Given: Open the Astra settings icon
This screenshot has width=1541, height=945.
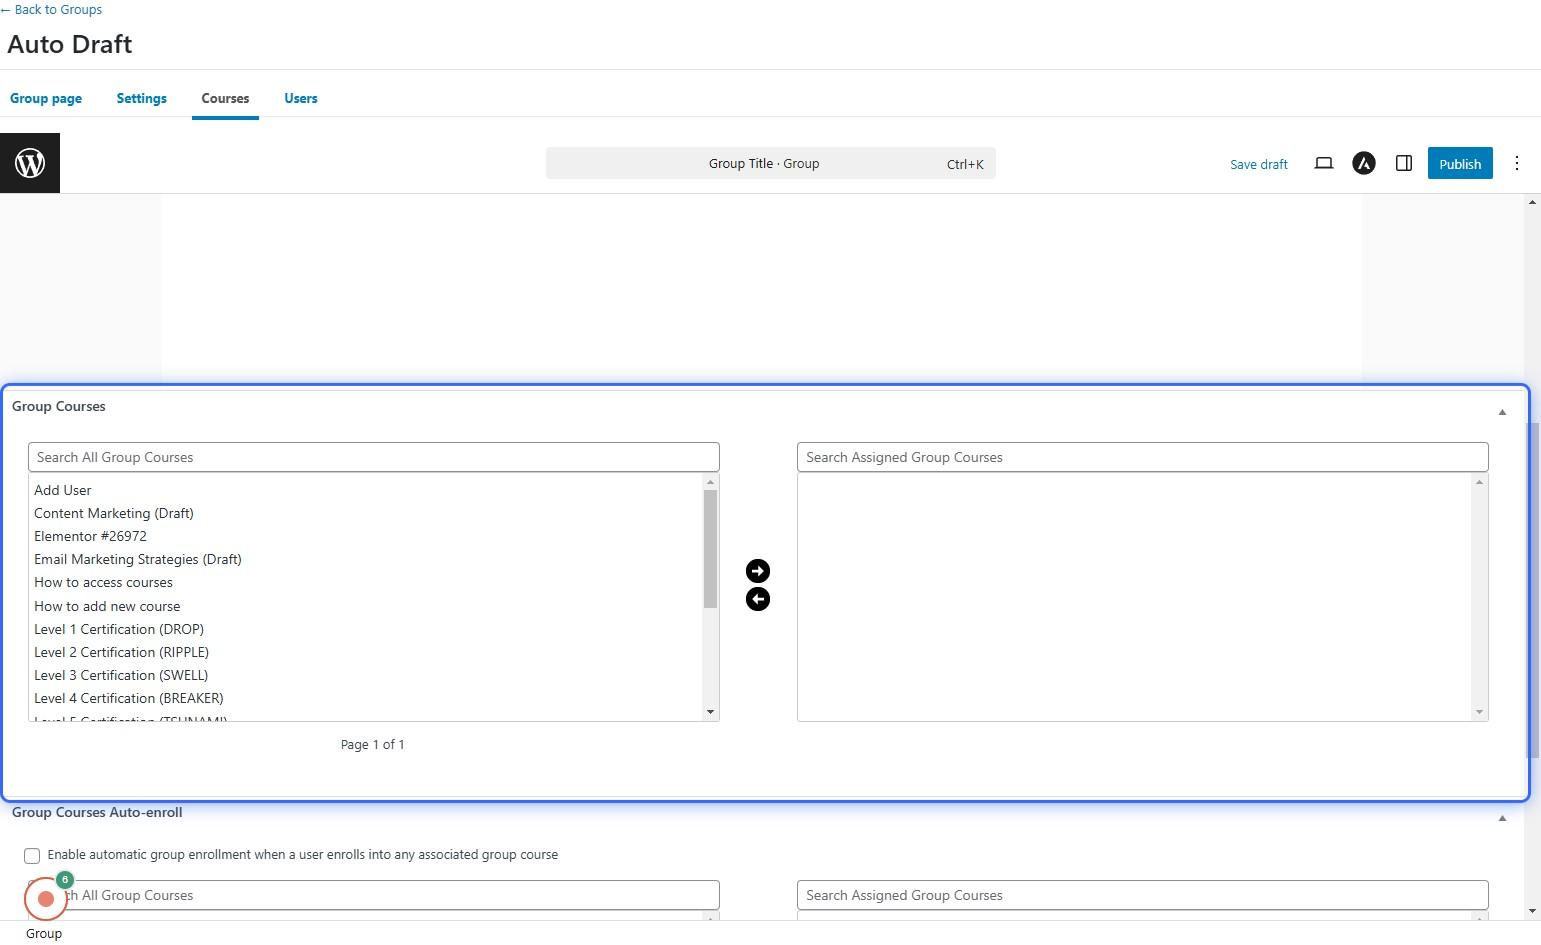Looking at the screenshot, I should click(1363, 164).
